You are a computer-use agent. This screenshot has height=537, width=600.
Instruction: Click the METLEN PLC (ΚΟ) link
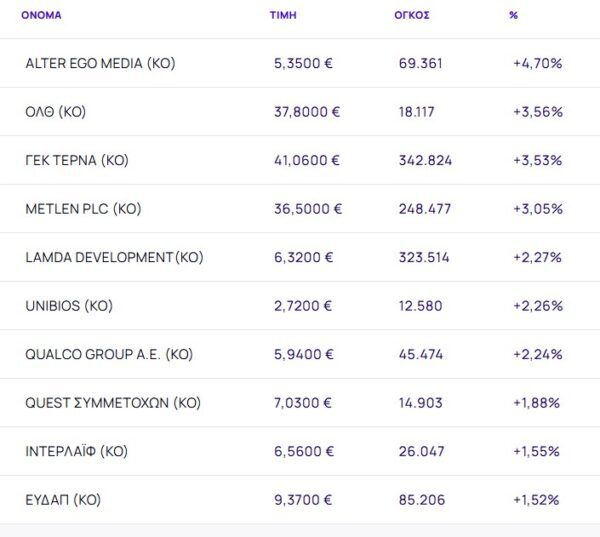tap(83, 209)
